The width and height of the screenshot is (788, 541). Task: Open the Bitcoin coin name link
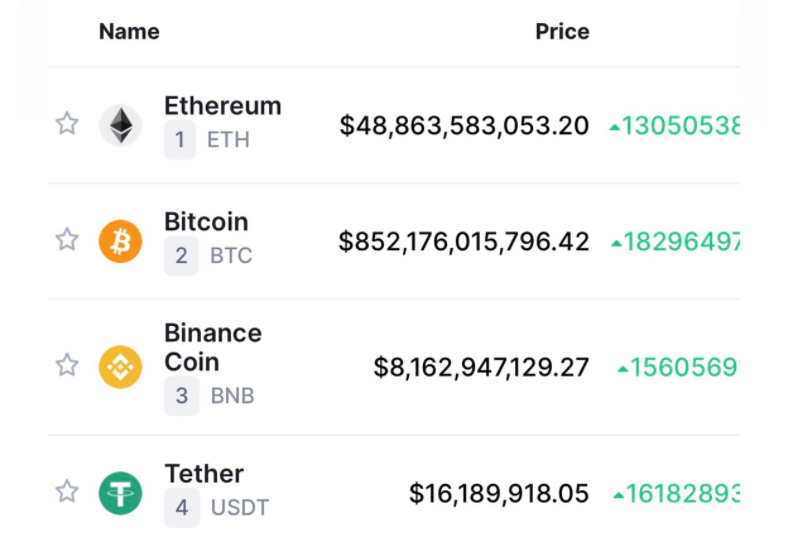(x=206, y=222)
